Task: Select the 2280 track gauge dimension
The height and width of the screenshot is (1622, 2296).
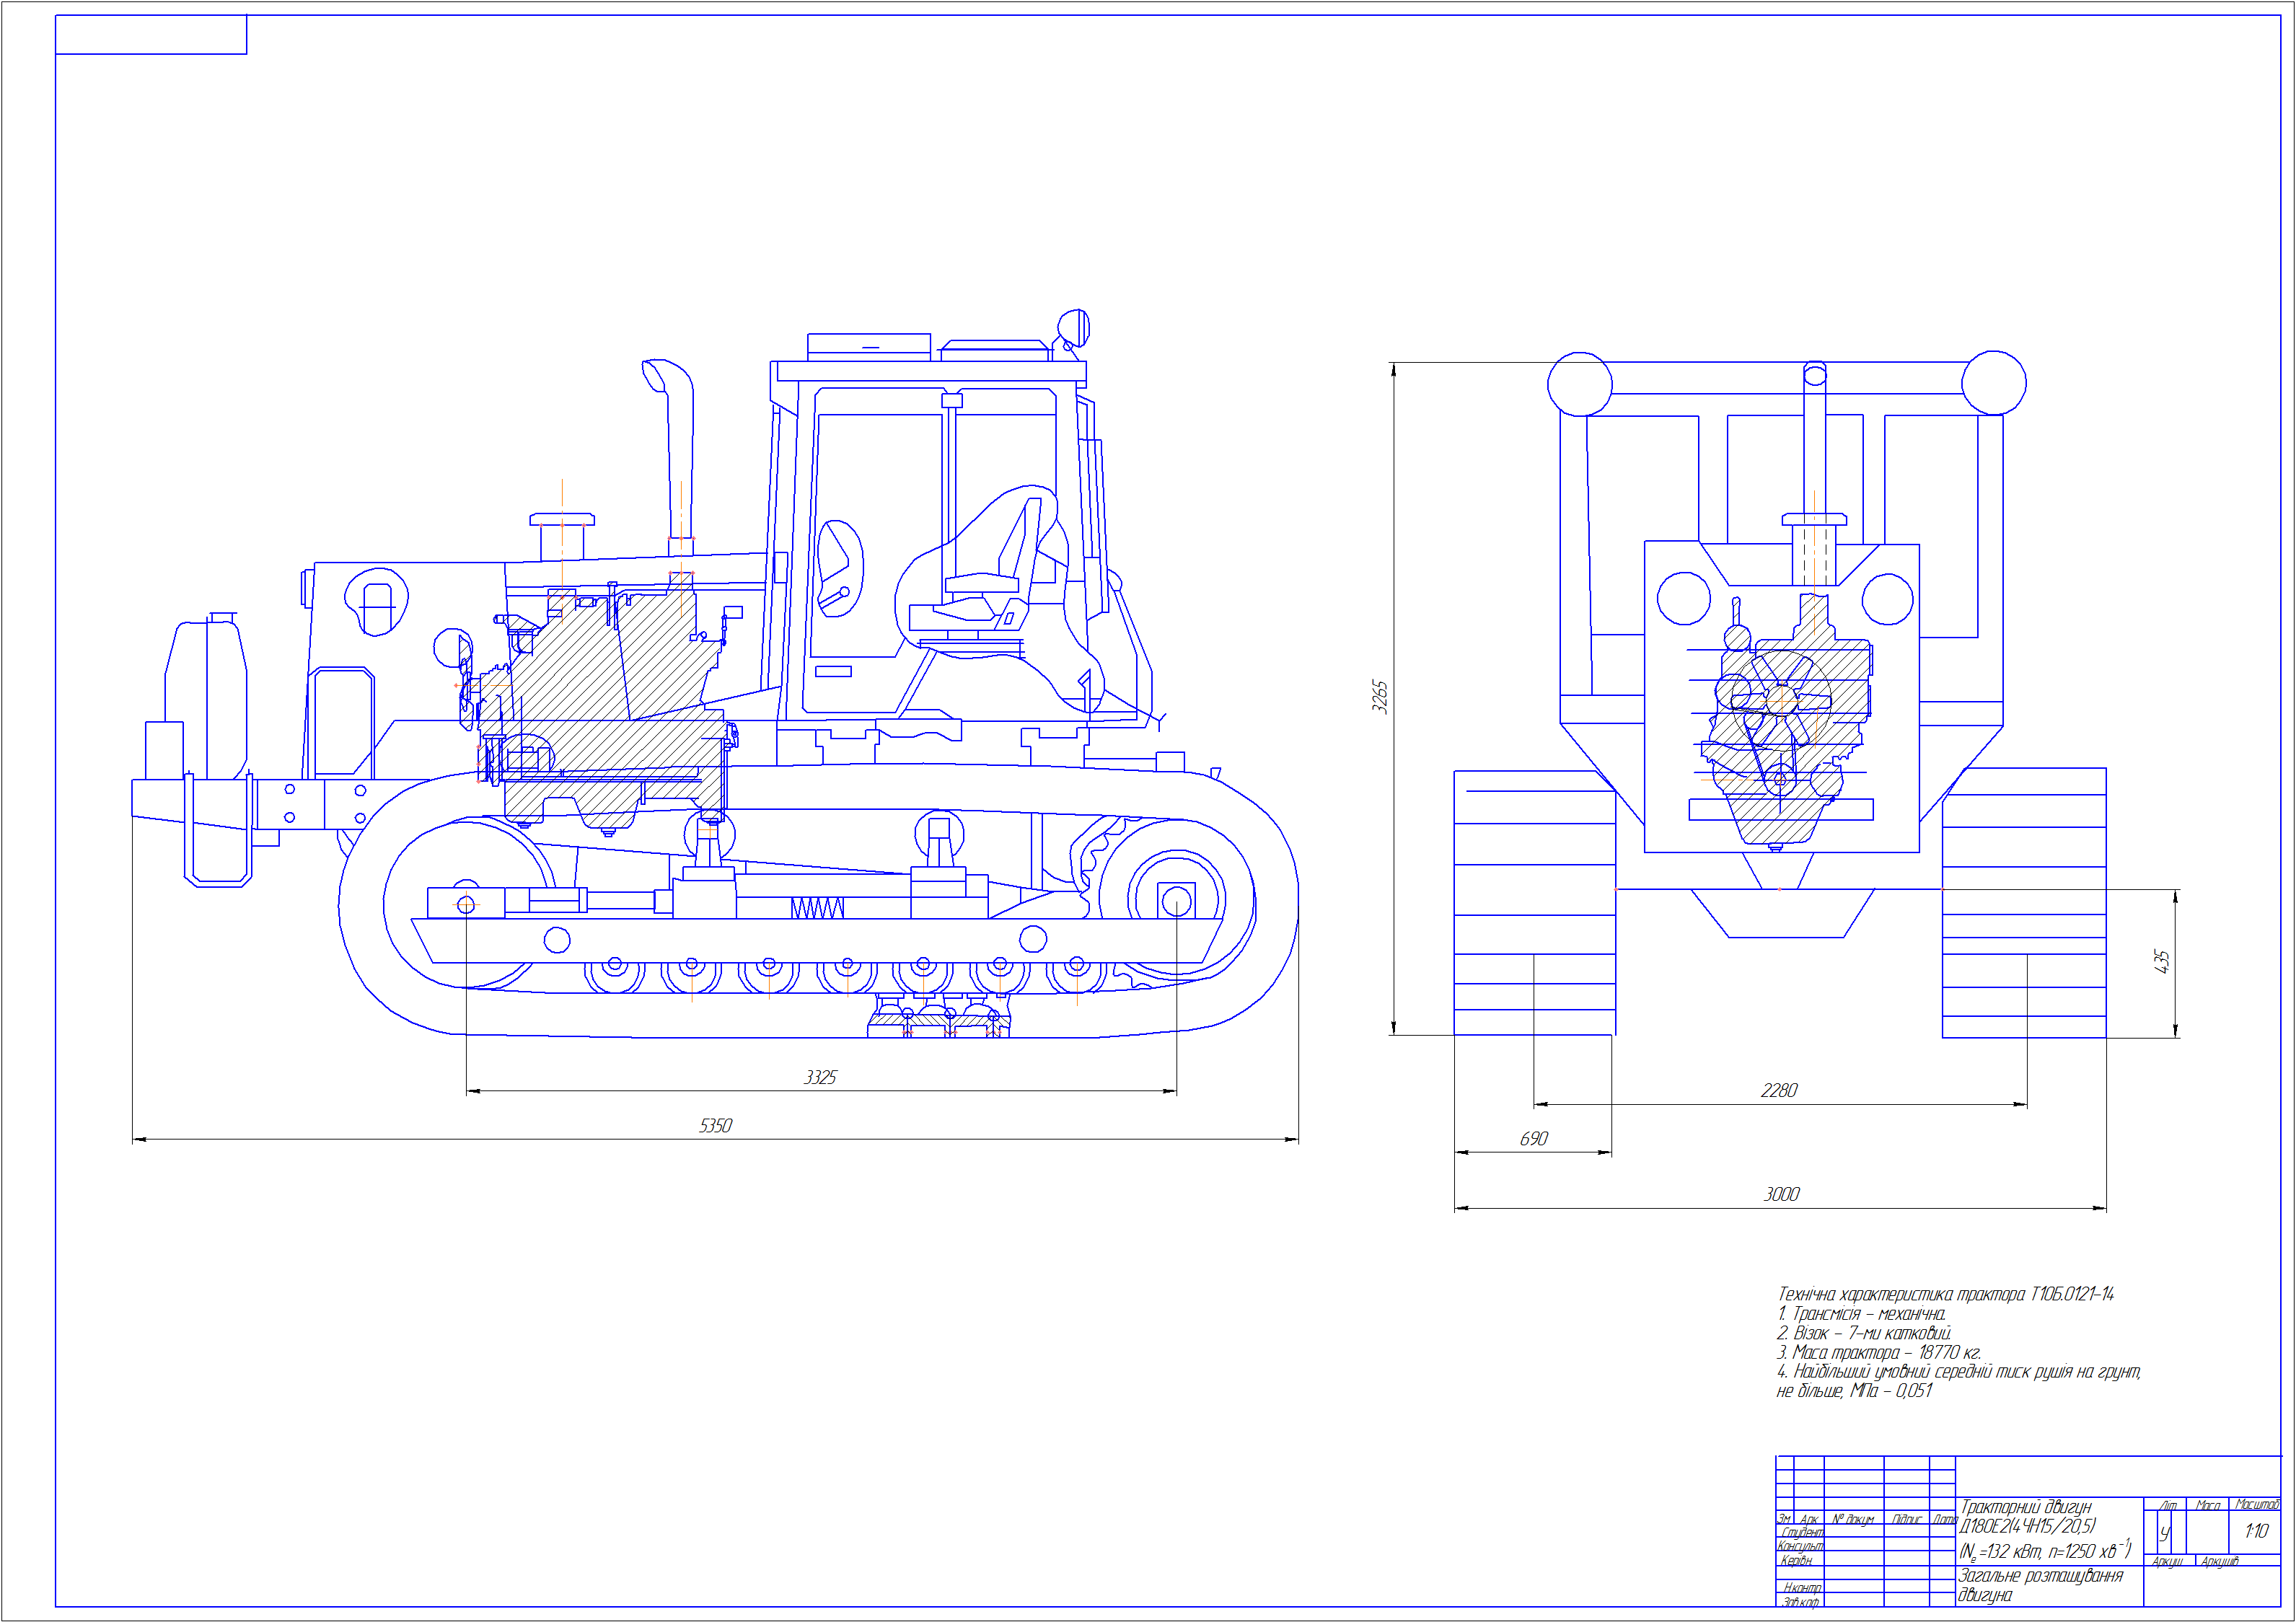Action: [1778, 1090]
